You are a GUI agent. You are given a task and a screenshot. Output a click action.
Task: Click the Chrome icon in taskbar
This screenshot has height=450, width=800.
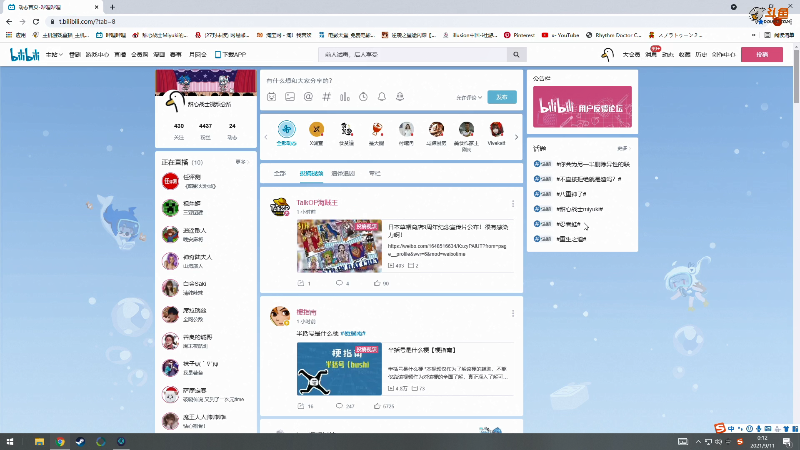(60, 442)
